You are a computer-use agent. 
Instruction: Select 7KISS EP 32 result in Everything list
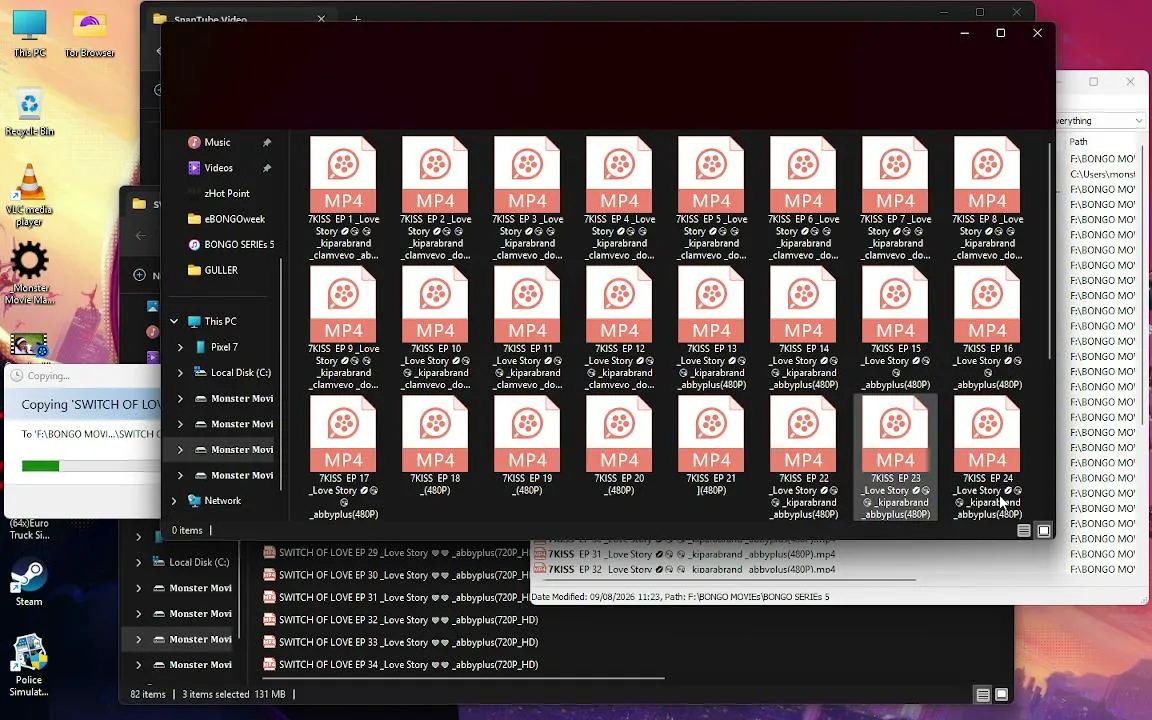click(x=685, y=569)
